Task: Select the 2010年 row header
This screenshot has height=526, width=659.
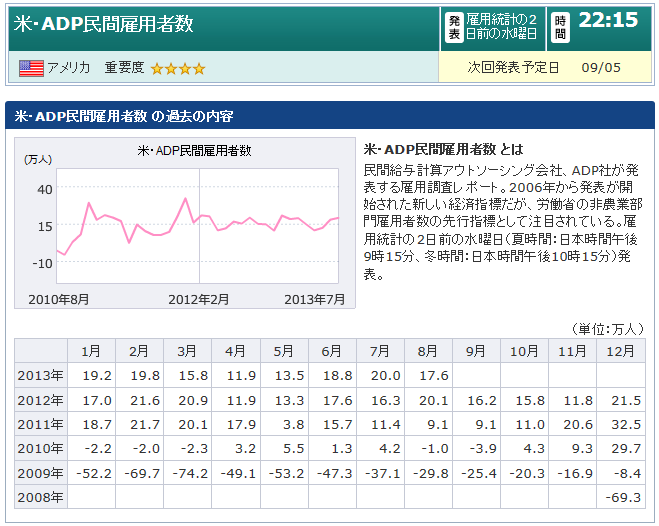Action: point(41,448)
